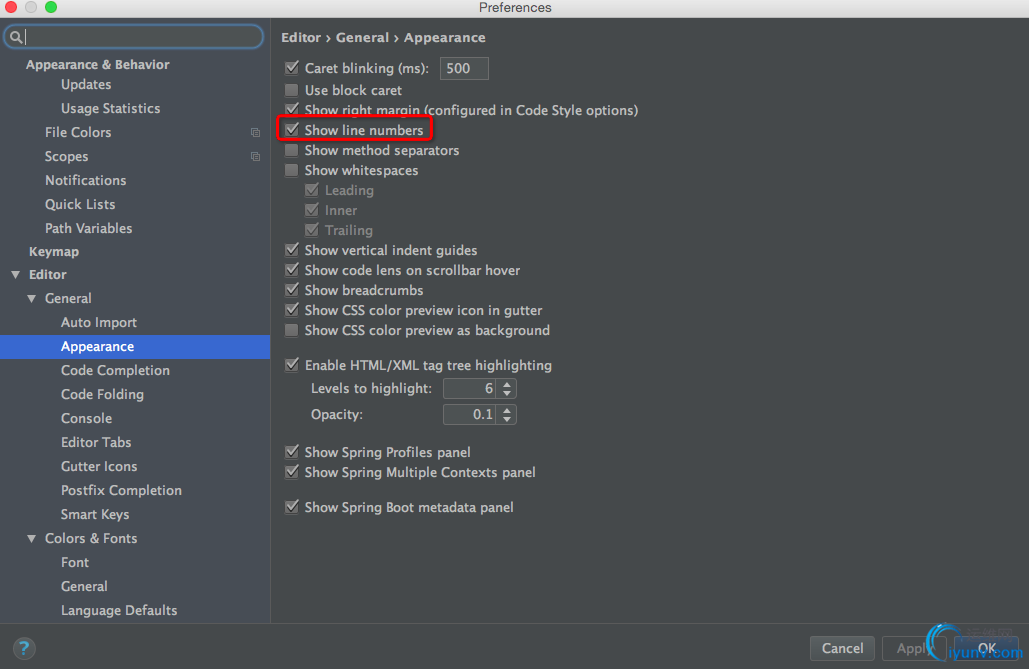1029x669 pixels.
Task: Toggle the Show line numbers checkbox
Action: (x=292, y=130)
